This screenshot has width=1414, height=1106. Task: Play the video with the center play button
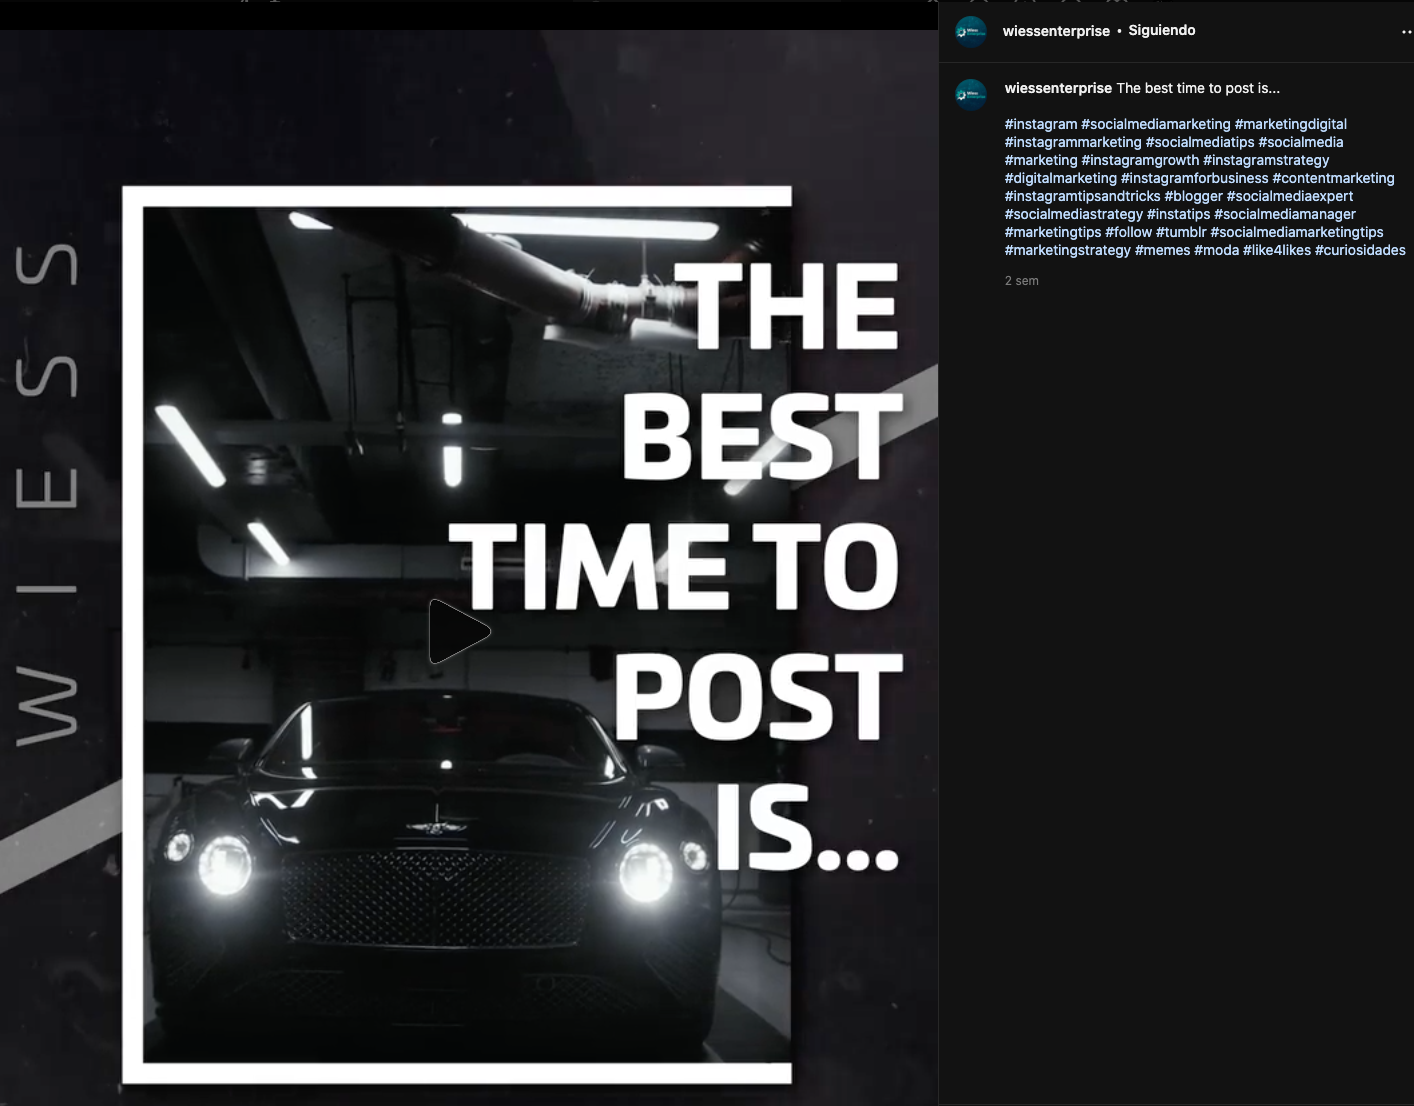coord(459,631)
